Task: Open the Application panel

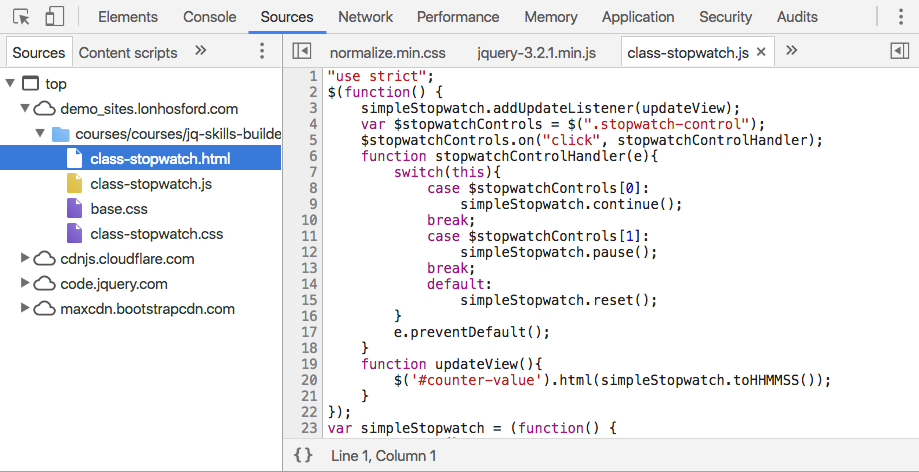Action: pos(638,17)
